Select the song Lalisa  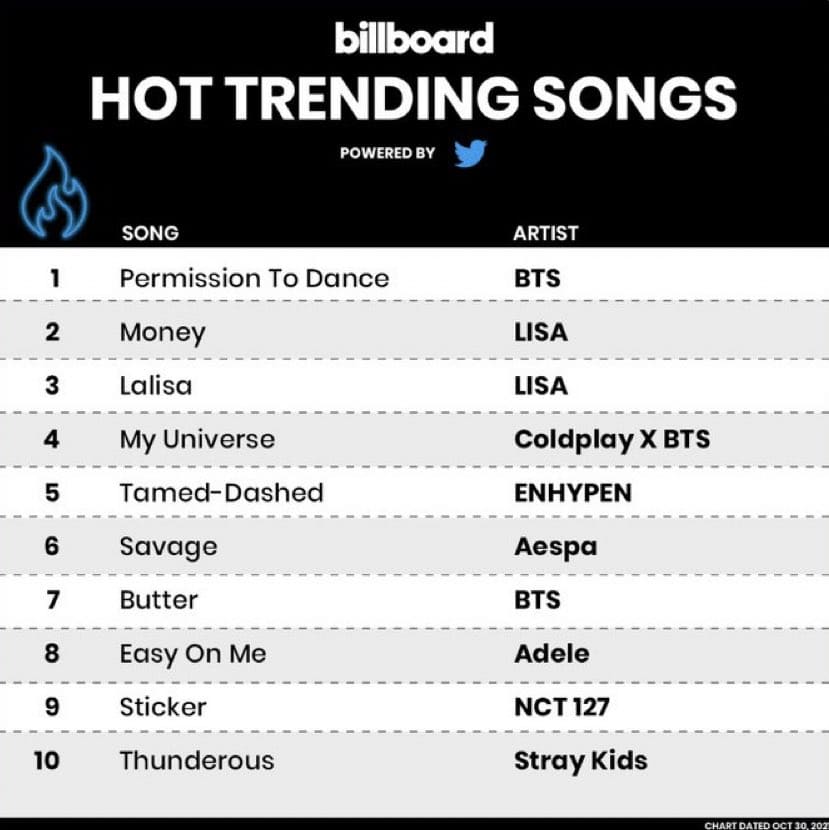click(155, 385)
